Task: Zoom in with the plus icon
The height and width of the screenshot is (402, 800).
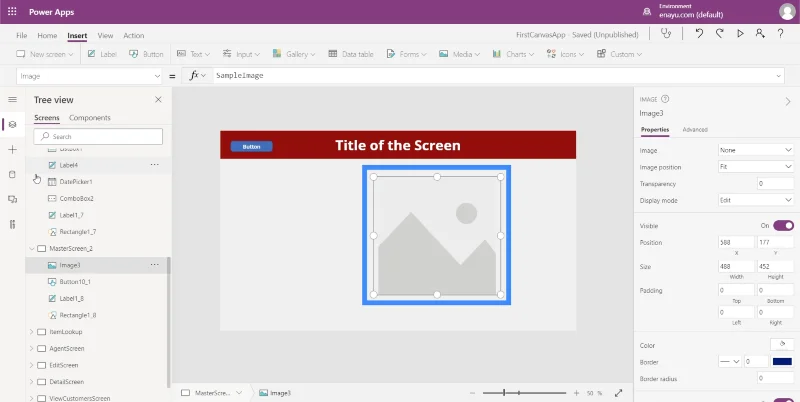Action: [577, 393]
